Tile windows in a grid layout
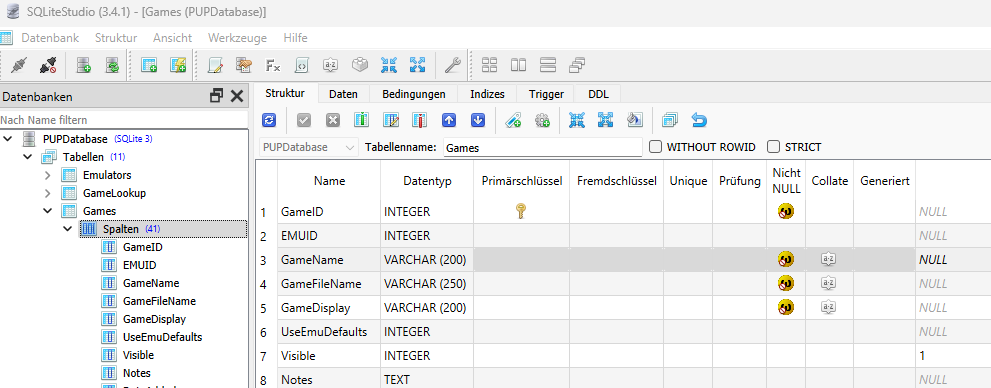 (490, 65)
